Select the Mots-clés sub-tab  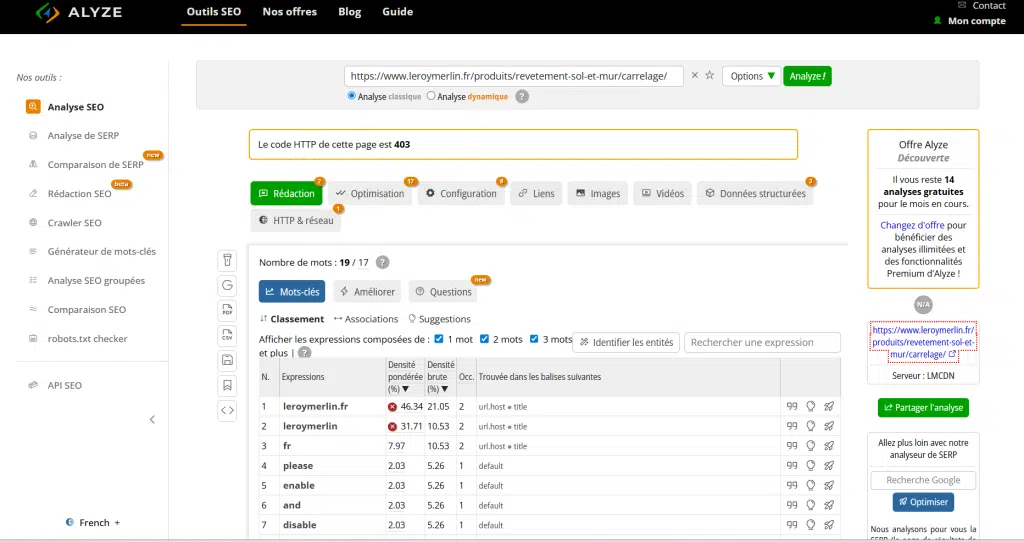(292, 291)
